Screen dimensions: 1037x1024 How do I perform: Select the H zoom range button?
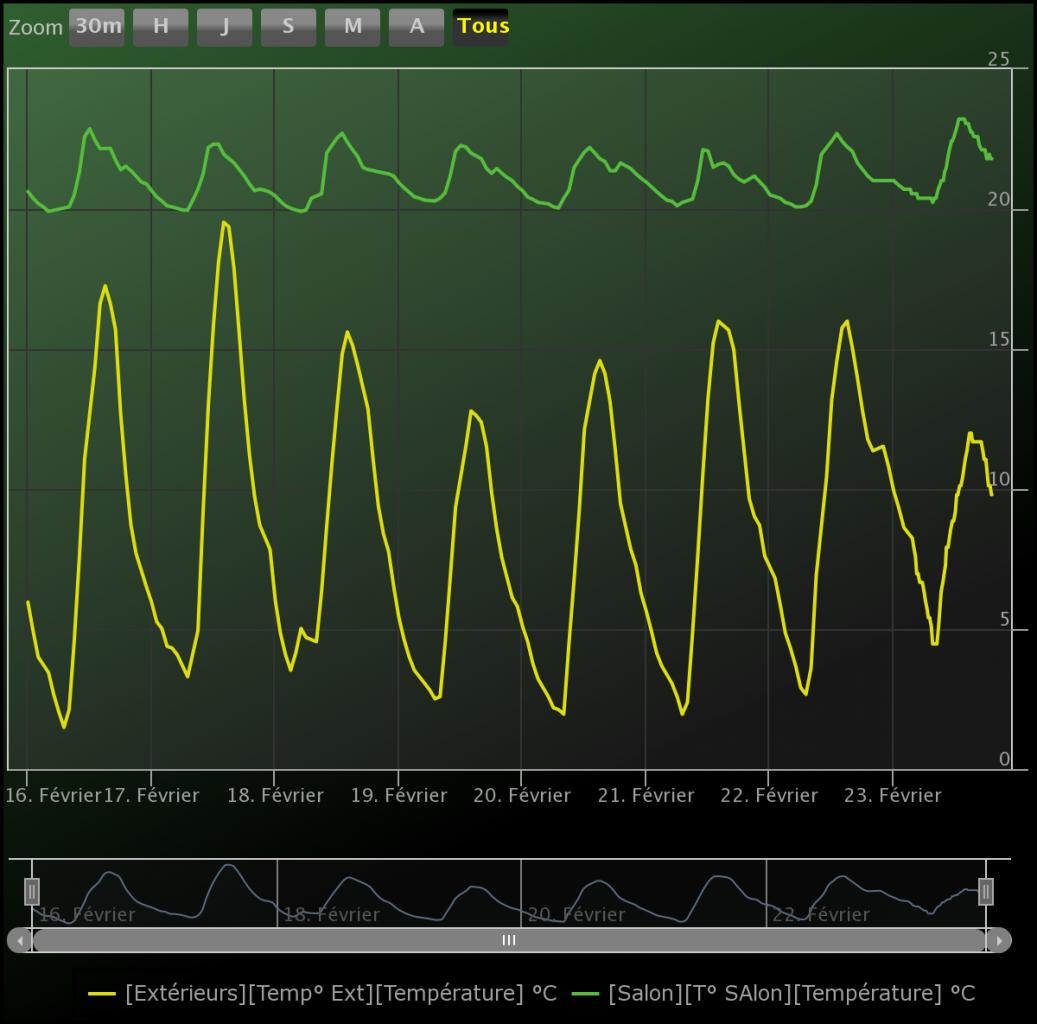161,26
